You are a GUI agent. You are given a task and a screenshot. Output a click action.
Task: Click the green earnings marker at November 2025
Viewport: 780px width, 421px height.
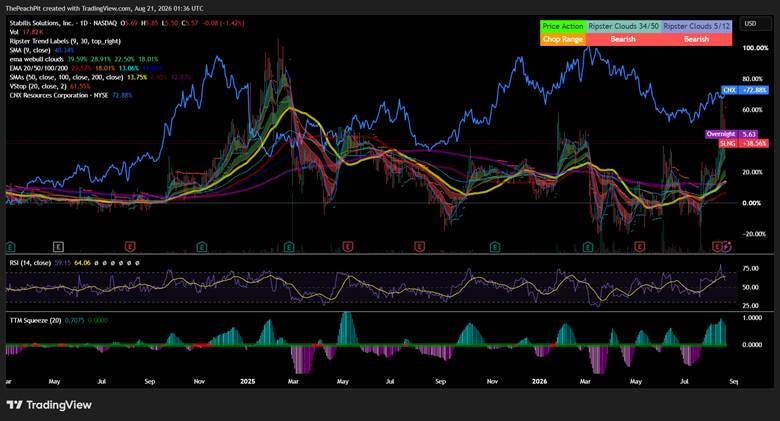coord(494,246)
